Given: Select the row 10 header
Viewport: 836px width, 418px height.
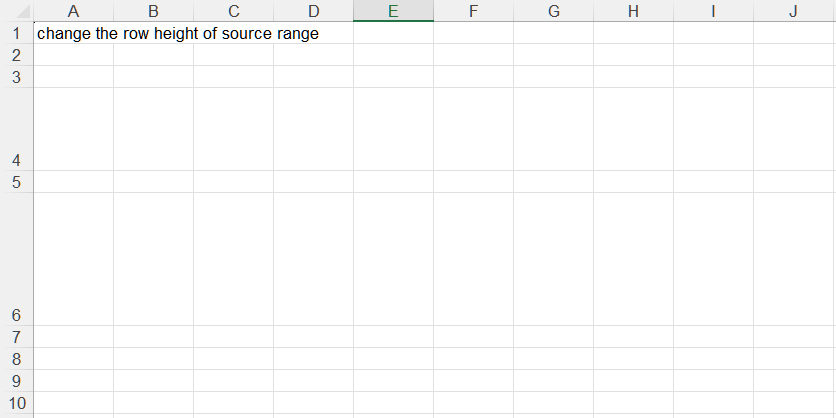Looking at the screenshot, I should tap(16, 403).
